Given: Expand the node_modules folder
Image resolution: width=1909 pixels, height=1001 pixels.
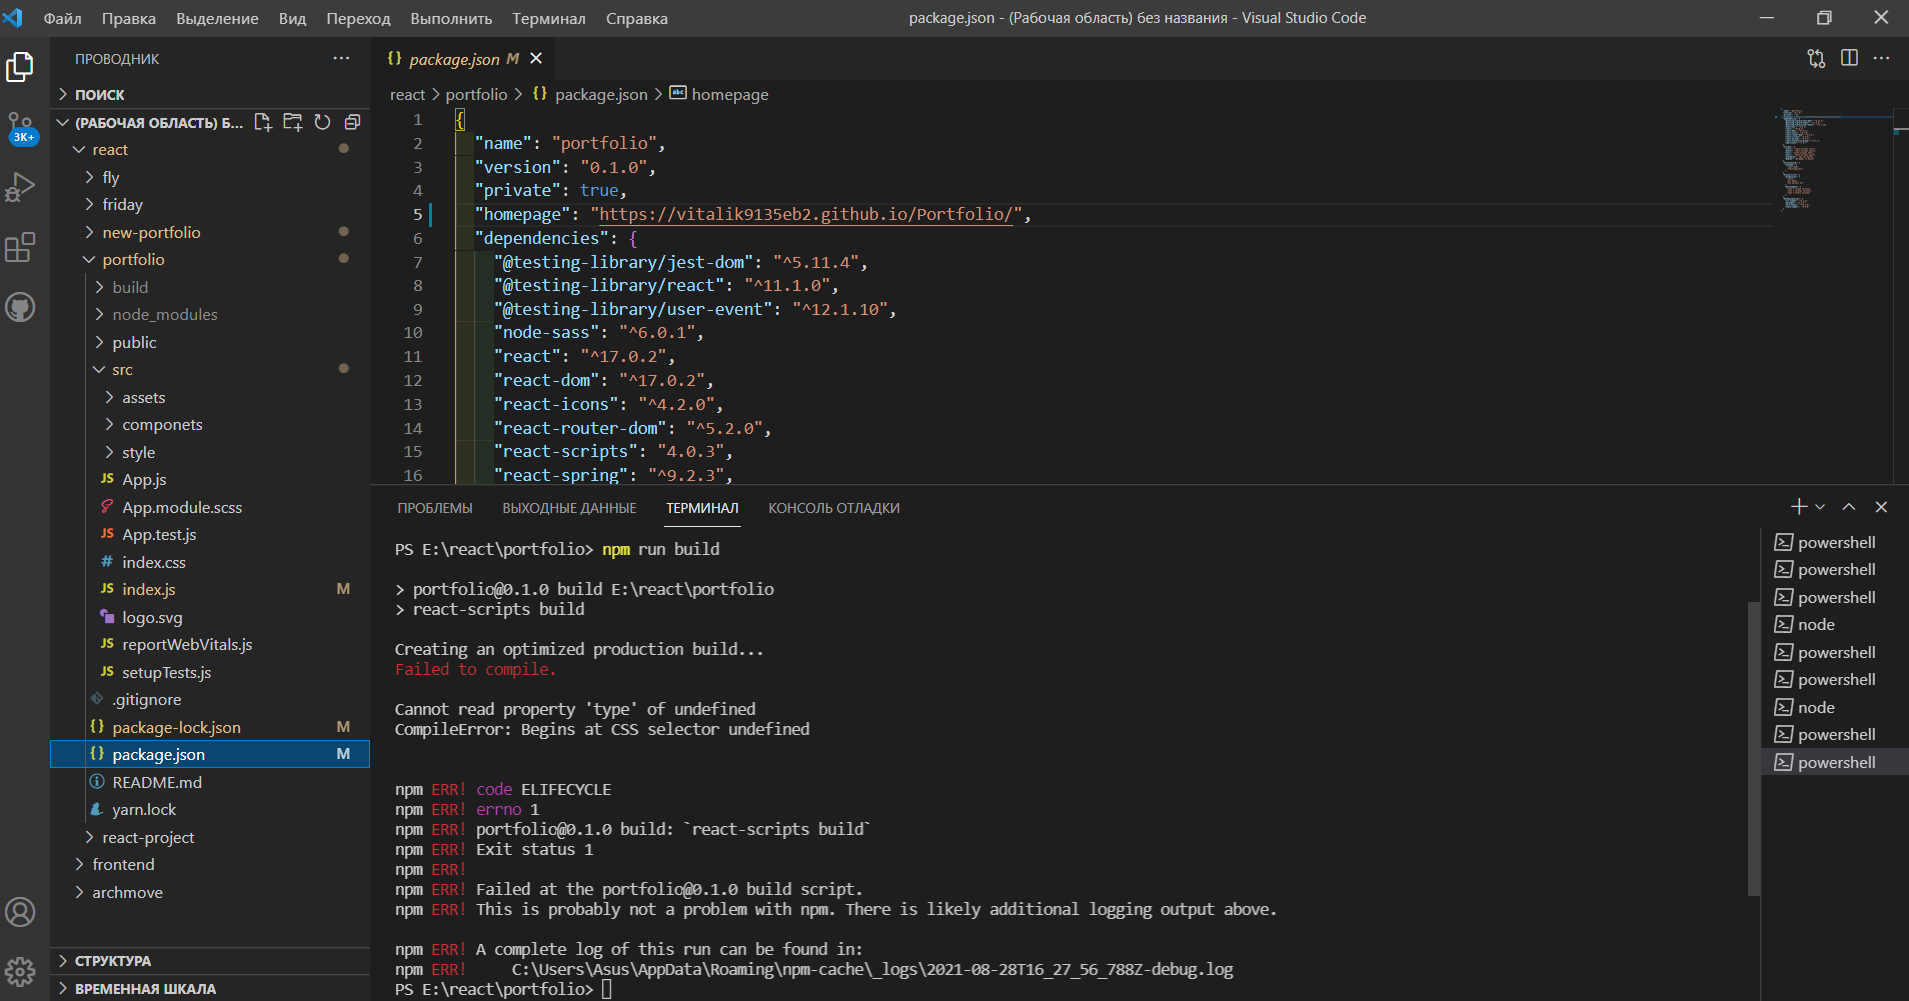Looking at the screenshot, I should 210,314.
